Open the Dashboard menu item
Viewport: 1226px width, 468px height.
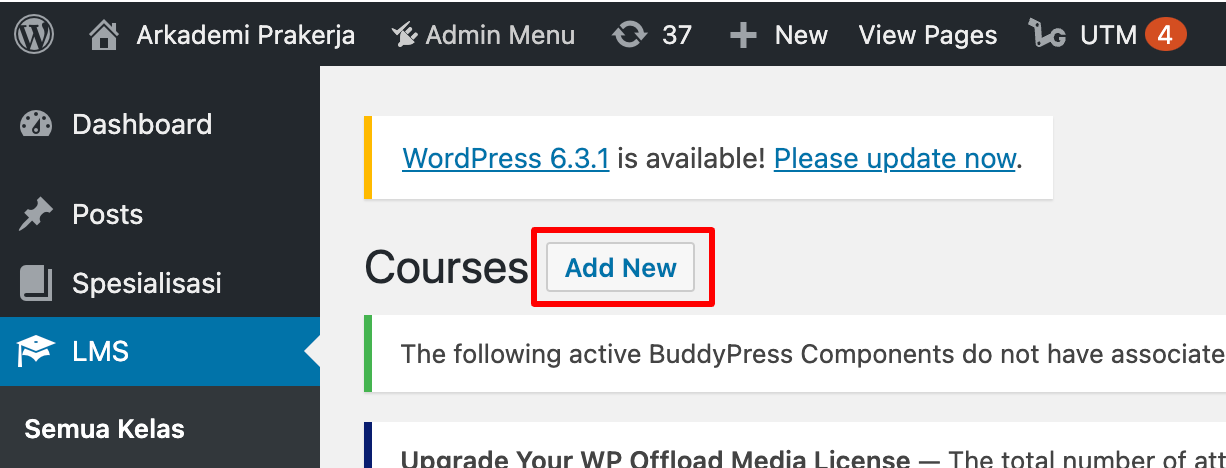pyautogui.click(x=160, y=124)
